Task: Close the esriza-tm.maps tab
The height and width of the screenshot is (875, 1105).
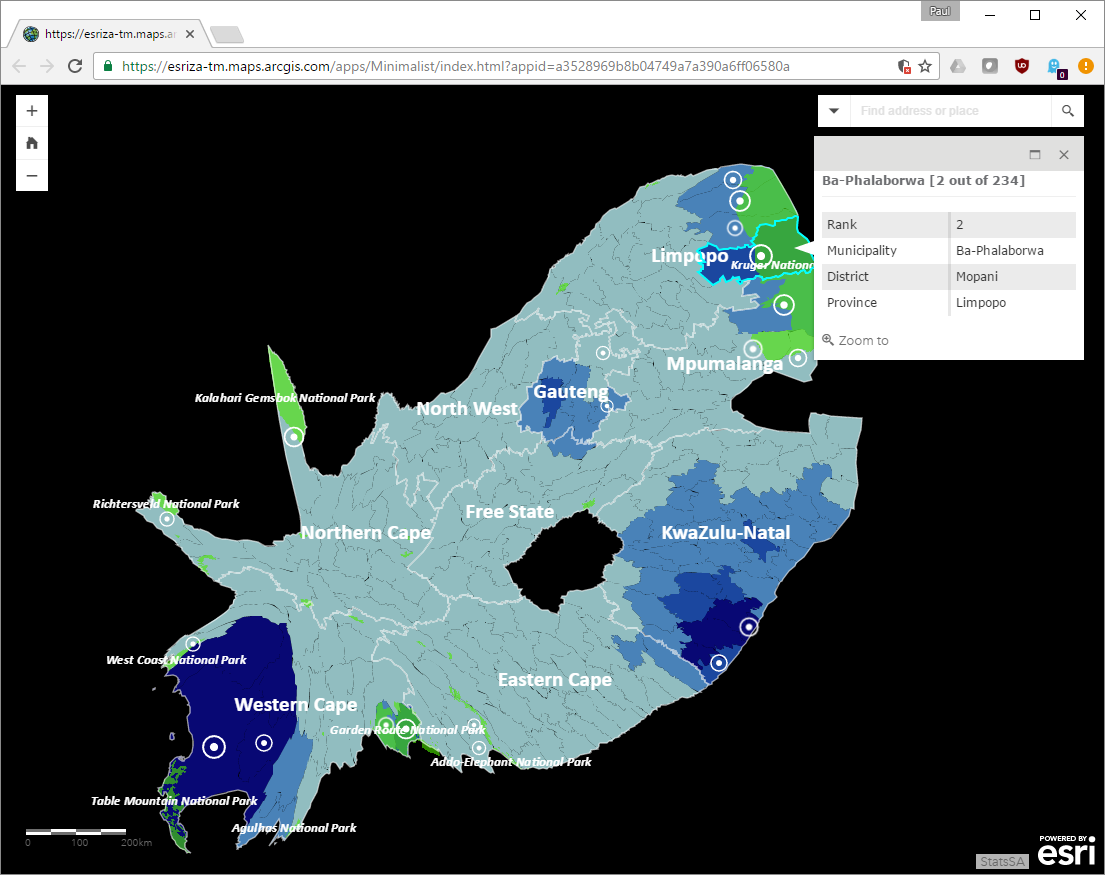Action: (x=190, y=34)
